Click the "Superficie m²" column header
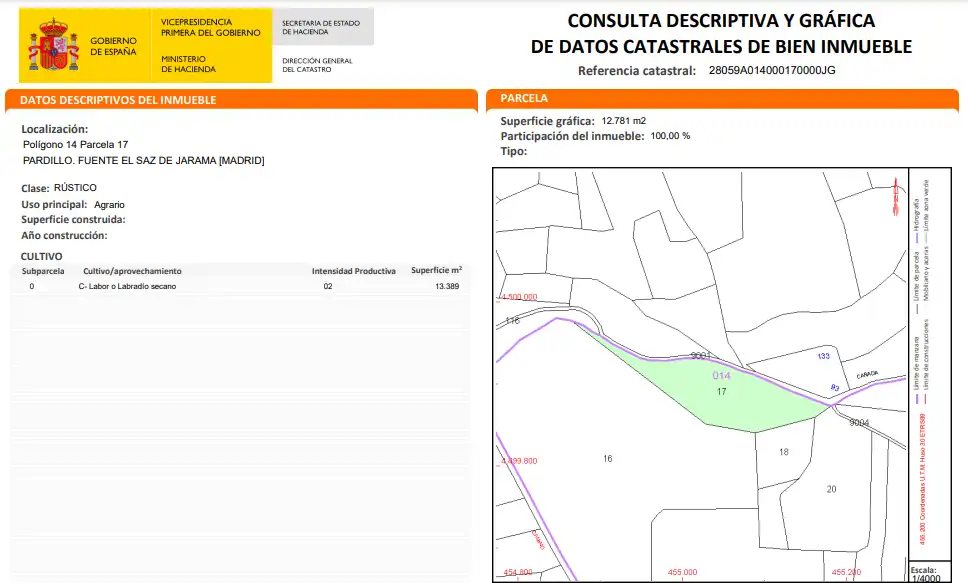Screen dimensions: 968x583 click(x=436, y=270)
